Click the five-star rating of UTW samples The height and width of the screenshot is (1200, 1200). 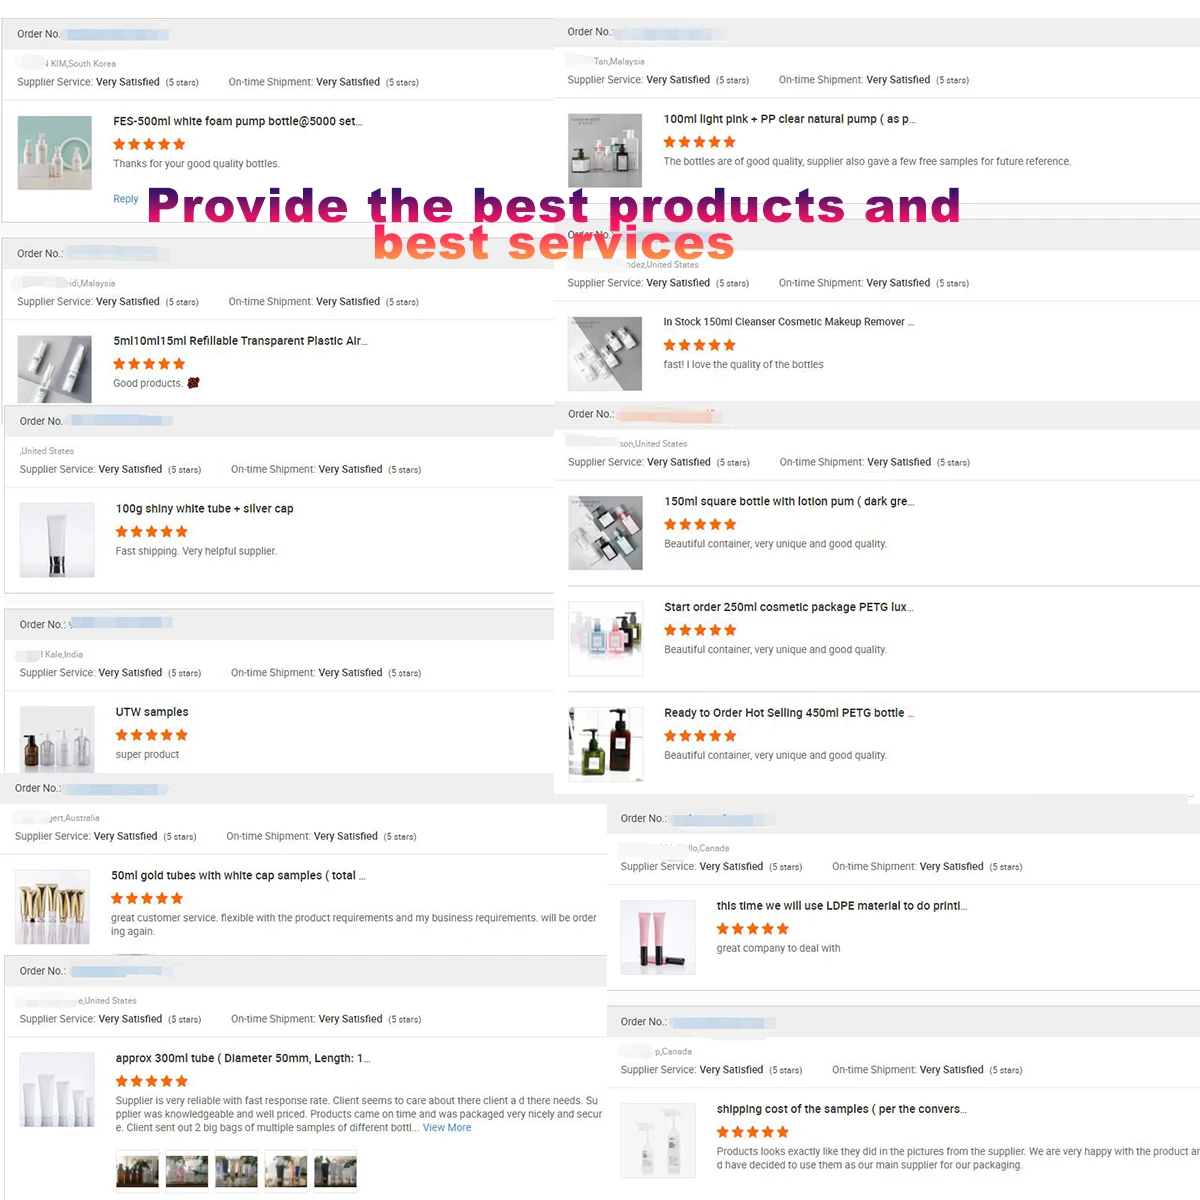pyautogui.click(x=152, y=735)
